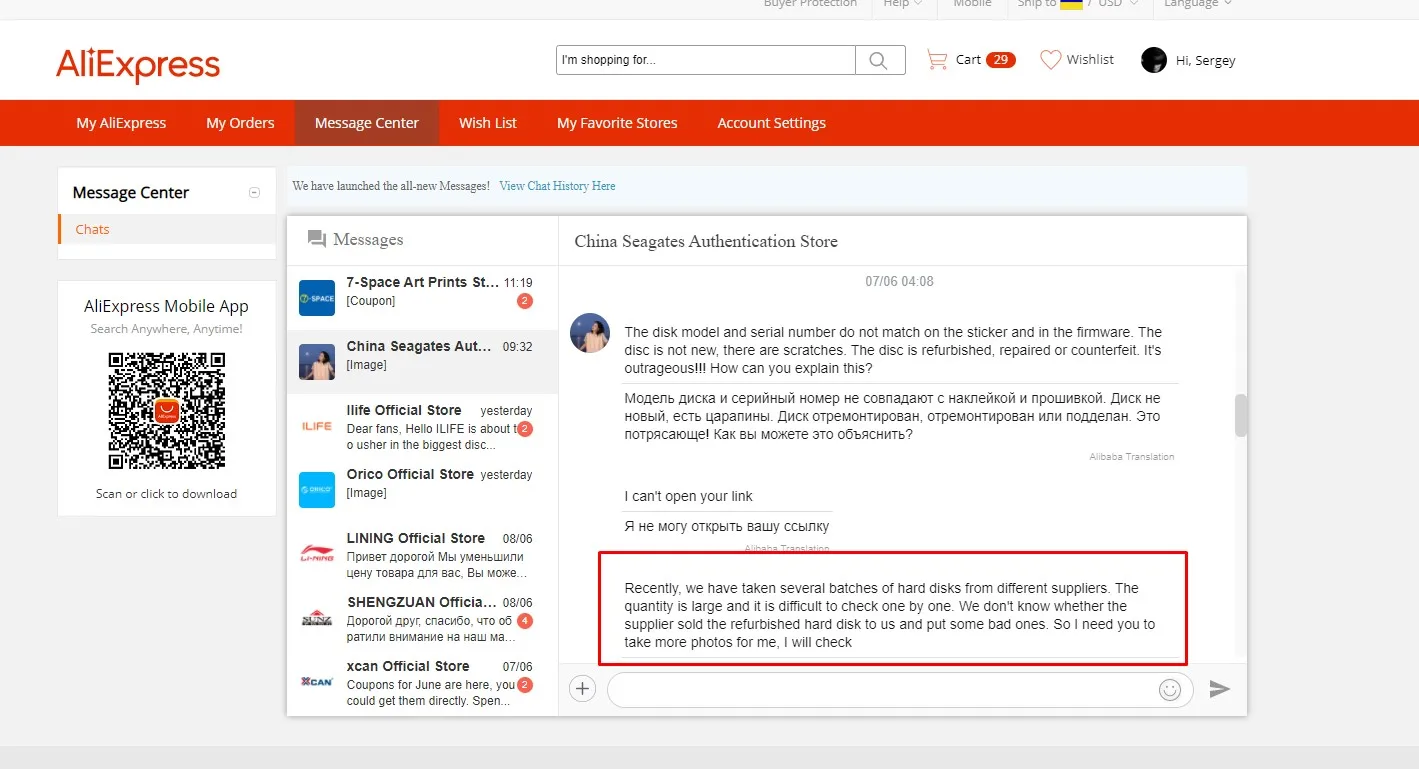Click the 7-Space Art Prints store avatar
This screenshot has height=769, width=1419.
317,298
